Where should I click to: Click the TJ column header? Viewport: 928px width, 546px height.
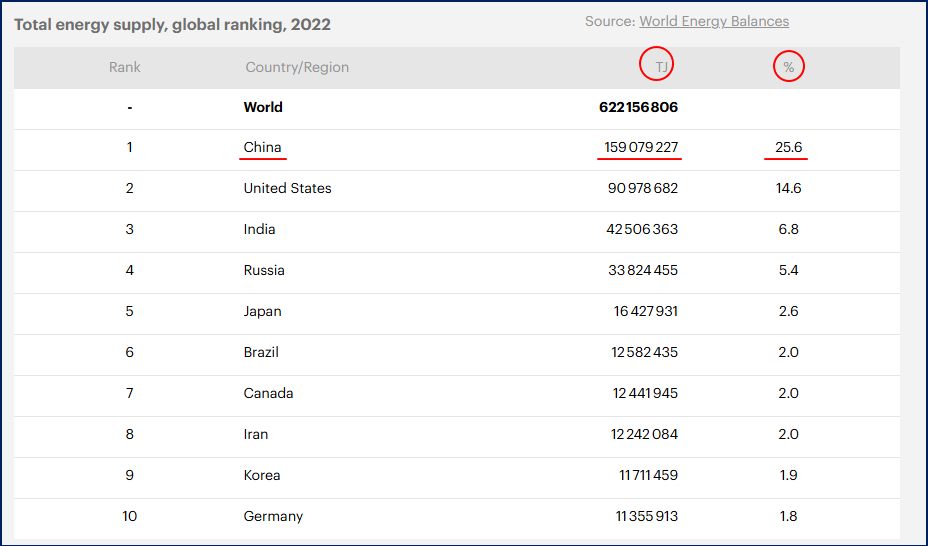tap(662, 67)
